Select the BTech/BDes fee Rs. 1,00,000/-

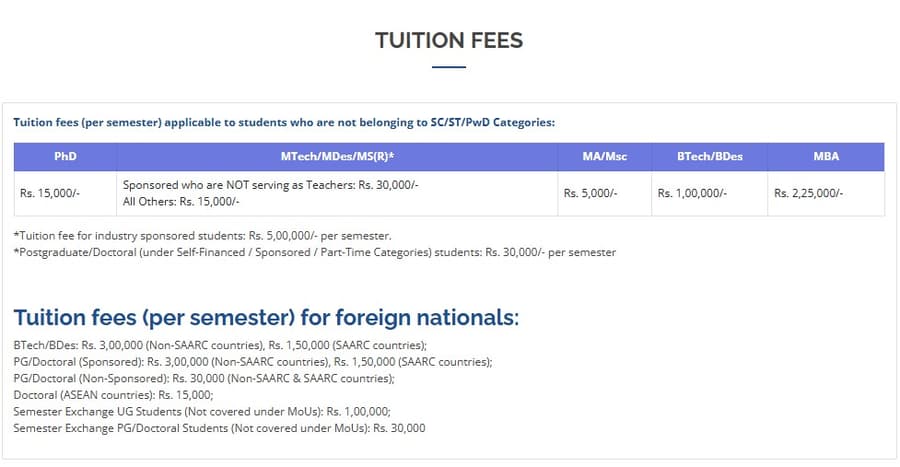click(x=692, y=193)
